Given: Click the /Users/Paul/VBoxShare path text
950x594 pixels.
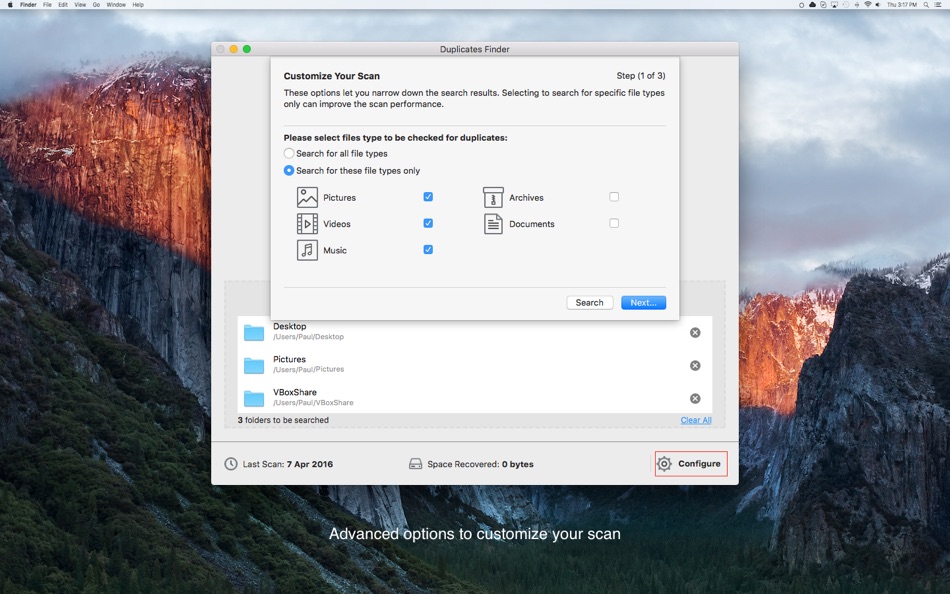Looking at the screenshot, I should [313, 402].
